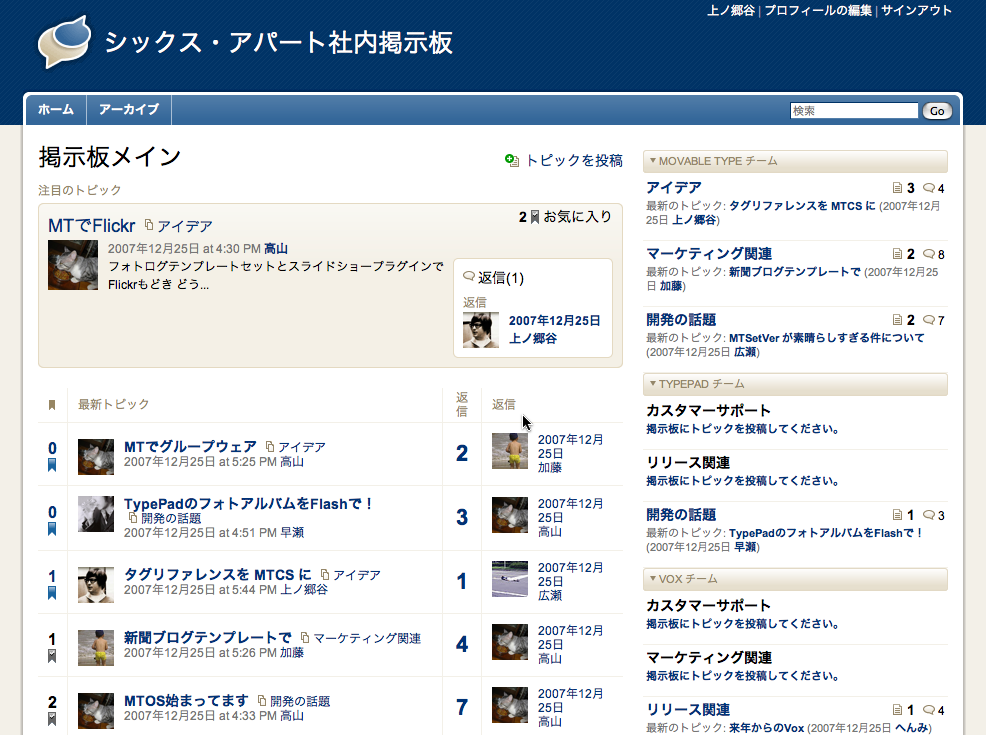
Task: Open topic TypePadのフォトアルバムをFlashで！
Action: point(248,504)
